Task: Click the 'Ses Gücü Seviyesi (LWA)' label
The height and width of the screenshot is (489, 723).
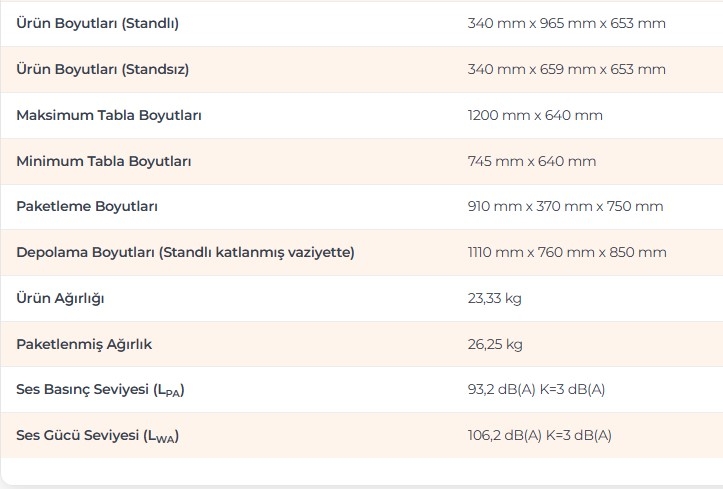Action: [x=97, y=436]
